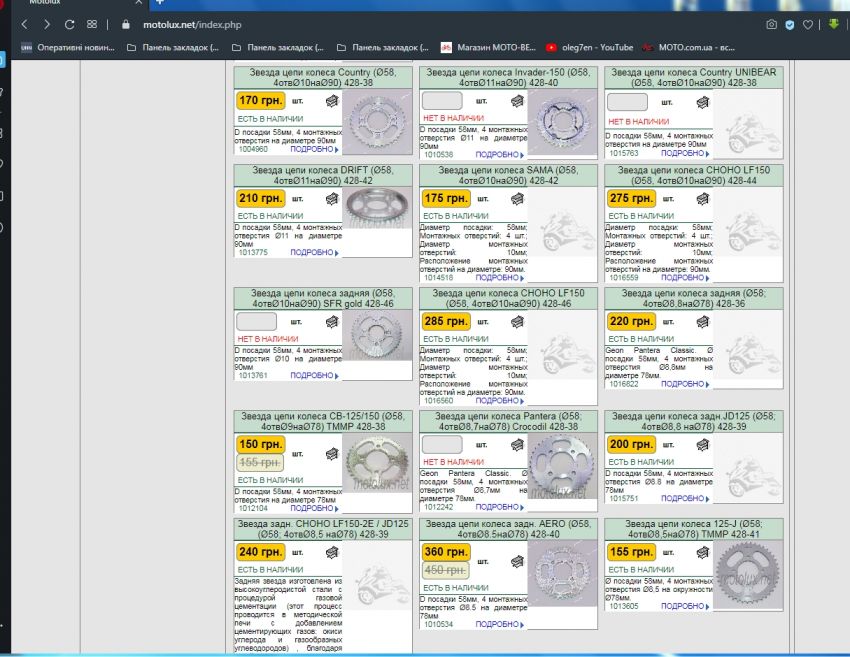This screenshot has width=850, height=657.
Task: Open the green downloads arrow icon
Action: tap(834, 24)
